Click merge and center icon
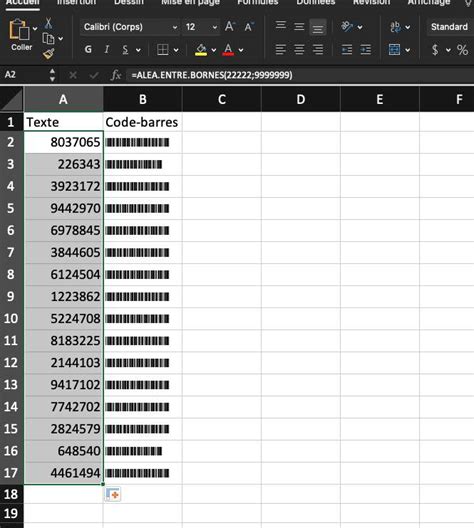 pyautogui.click(x=394, y=50)
